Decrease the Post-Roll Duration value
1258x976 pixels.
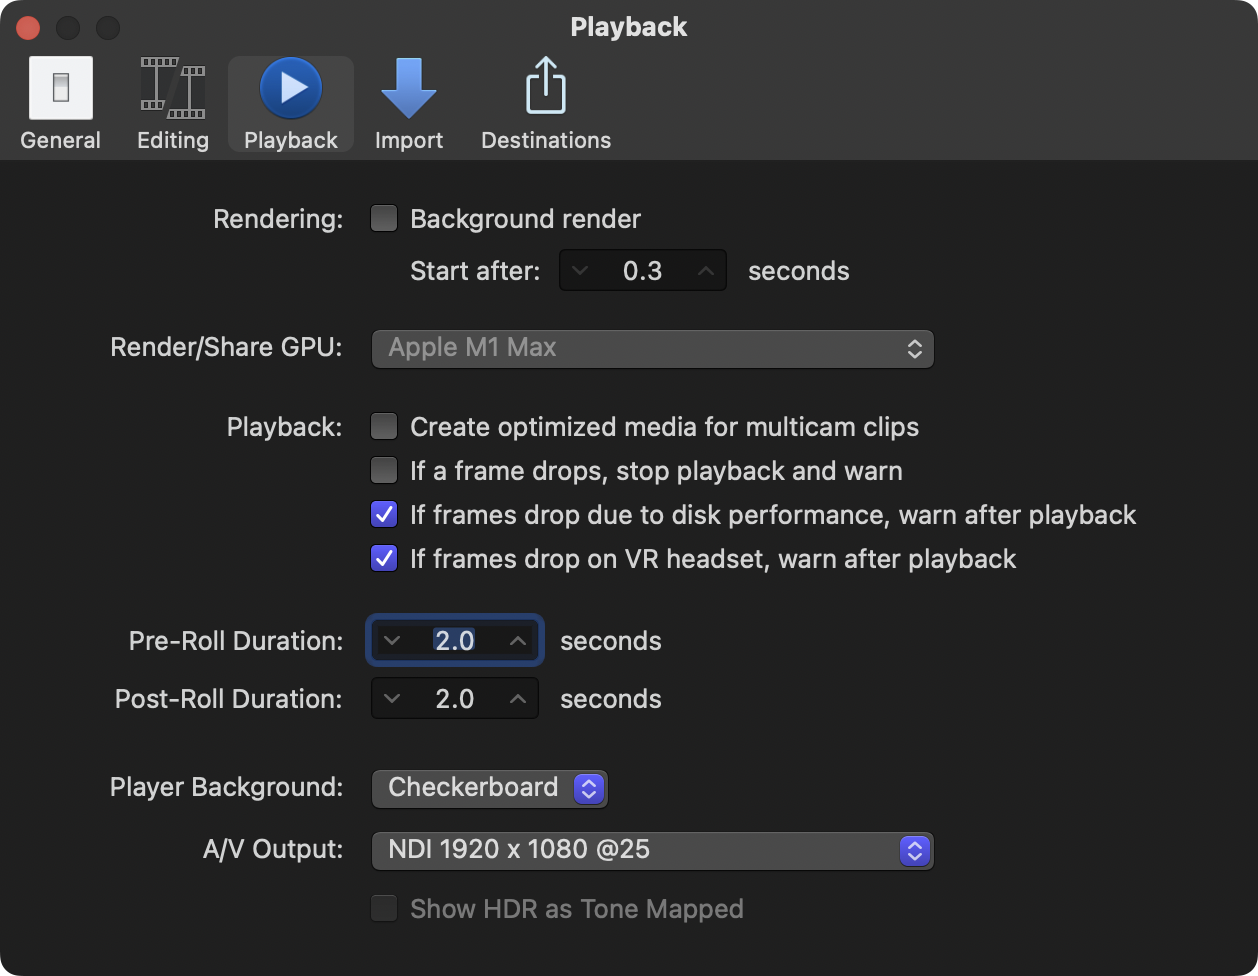[x=392, y=699]
